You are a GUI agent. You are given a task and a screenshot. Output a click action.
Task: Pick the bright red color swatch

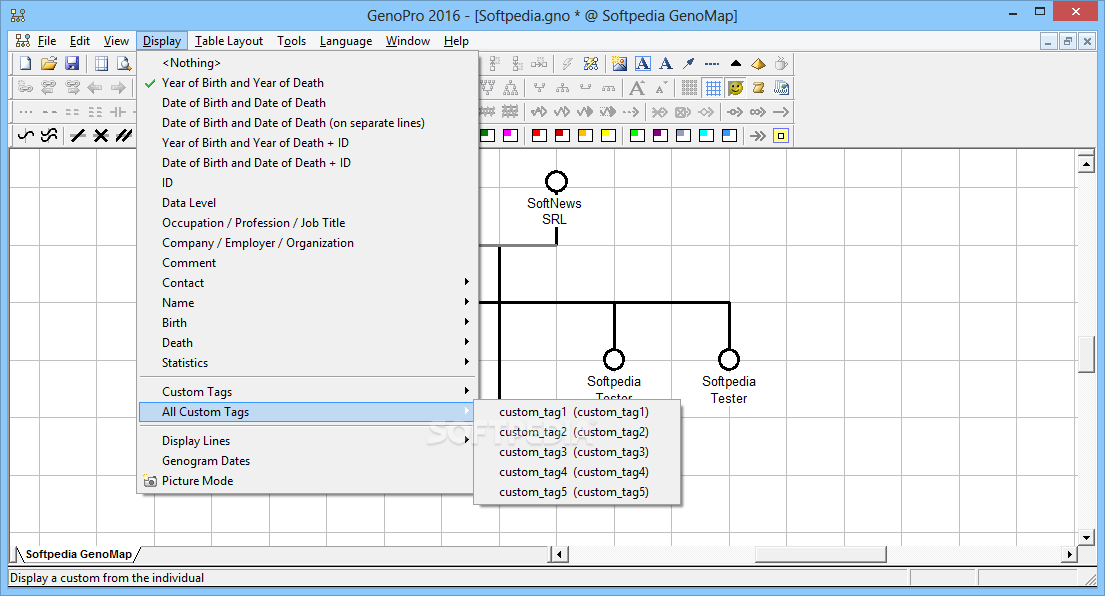(539, 135)
